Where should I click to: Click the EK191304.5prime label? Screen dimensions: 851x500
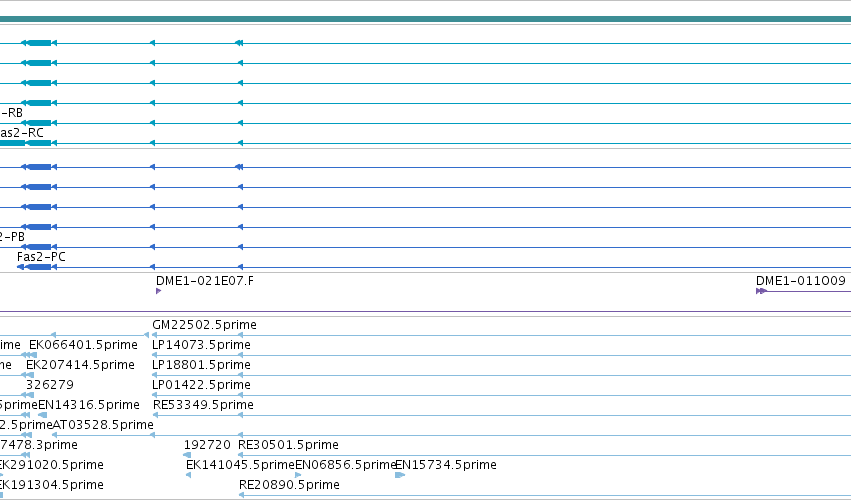pos(50,485)
